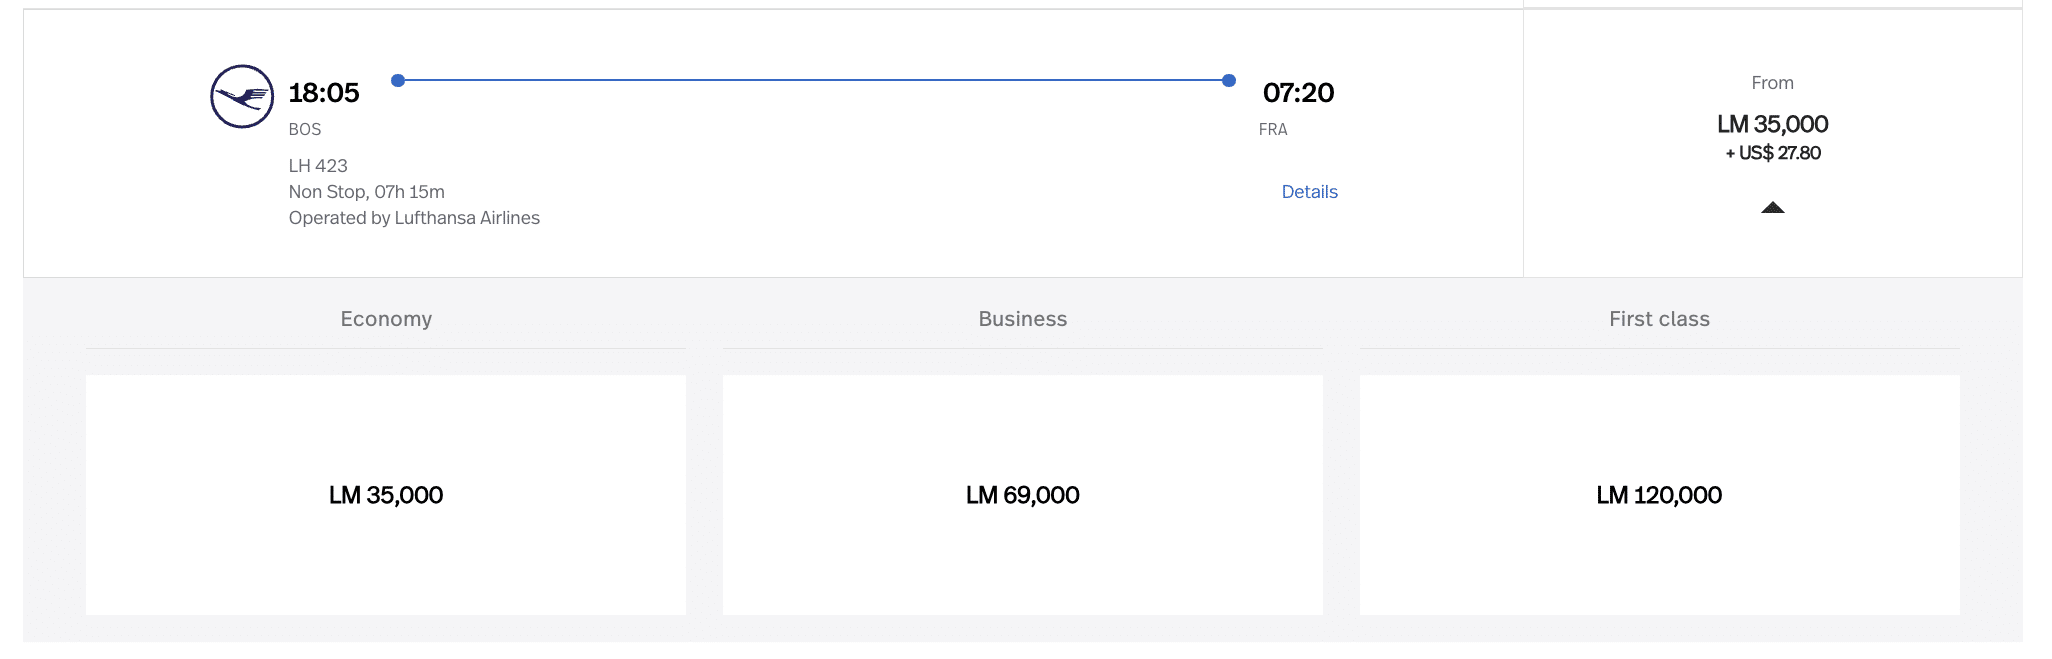The height and width of the screenshot is (659, 2052).
Task: Click the LH 423 flight number
Action: (318, 166)
